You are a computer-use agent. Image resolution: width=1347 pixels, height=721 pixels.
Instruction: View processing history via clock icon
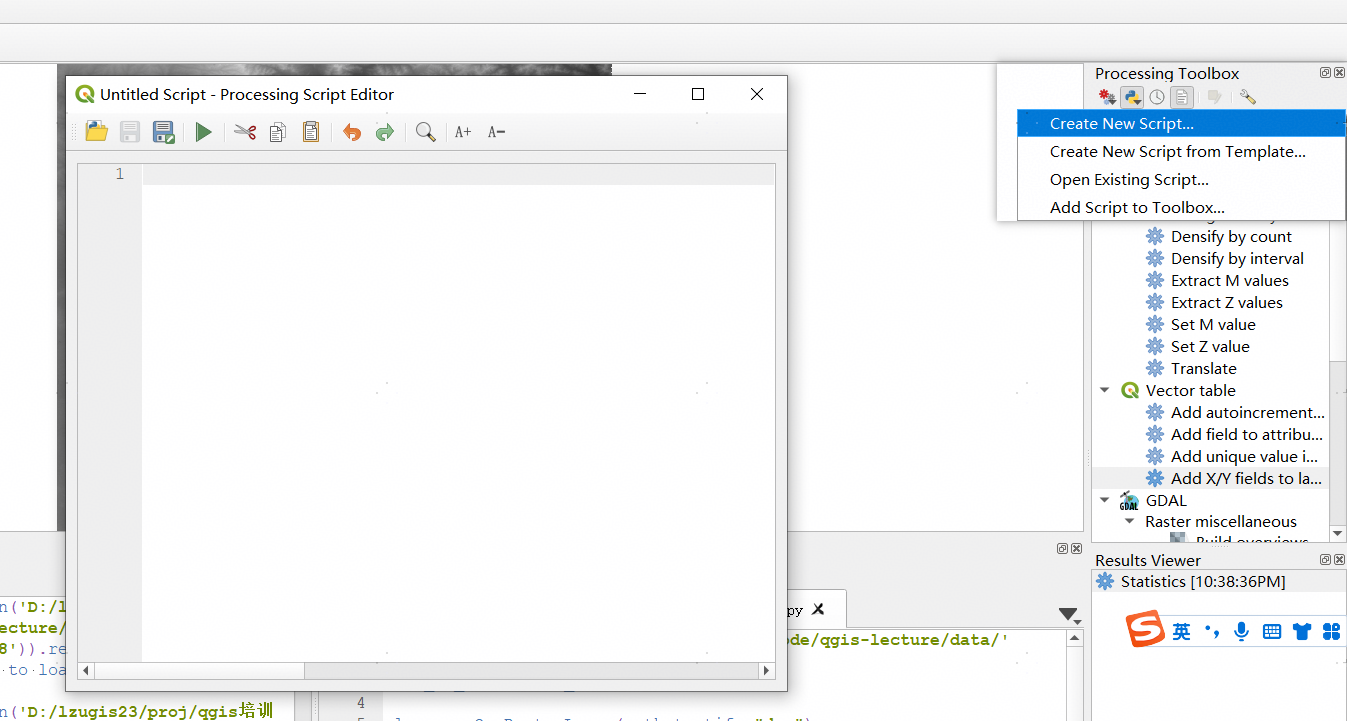[1158, 97]
